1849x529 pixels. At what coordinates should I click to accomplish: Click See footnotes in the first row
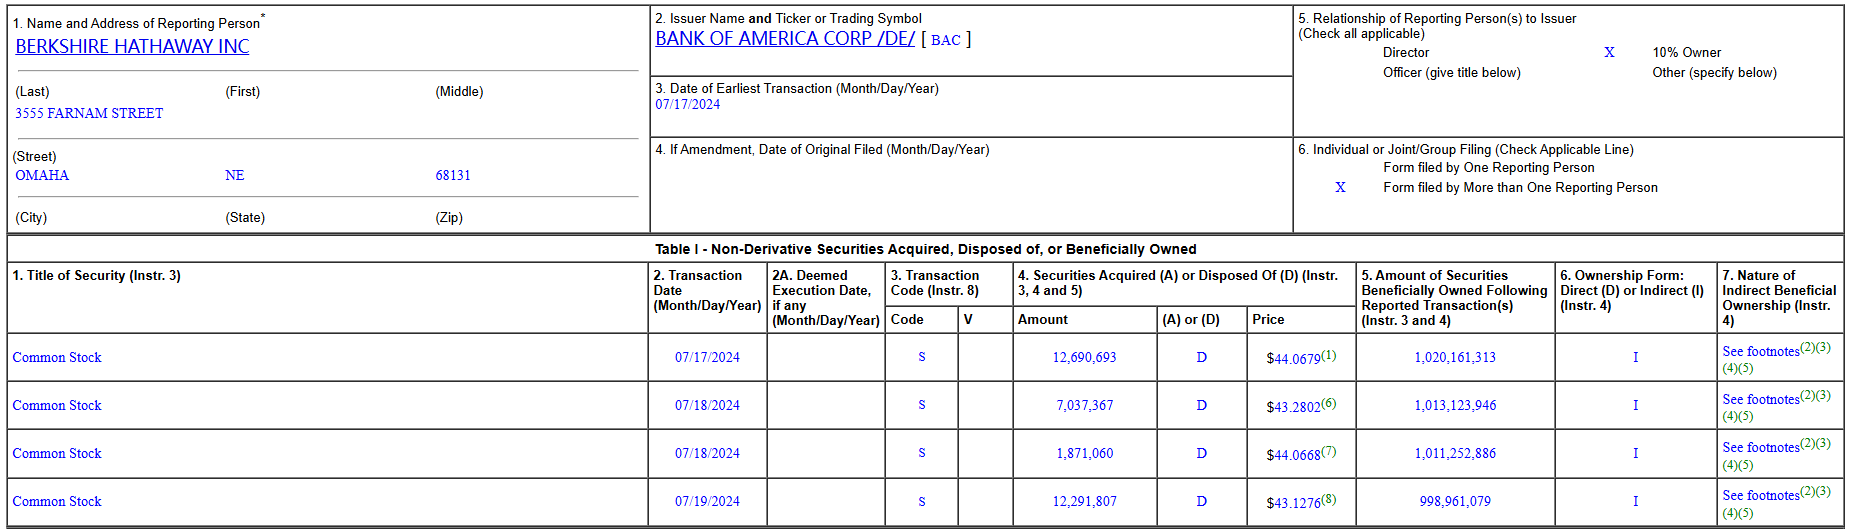pyautogui.click(x=1761, y=352)
